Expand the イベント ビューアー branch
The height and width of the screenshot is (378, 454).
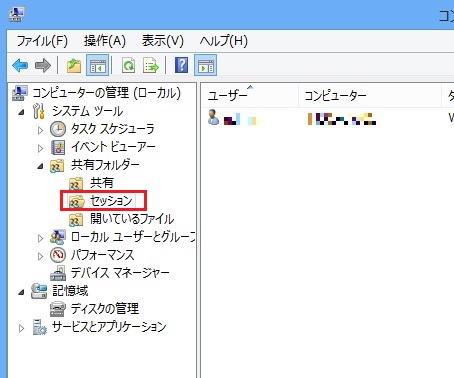[x=40, y=148]
